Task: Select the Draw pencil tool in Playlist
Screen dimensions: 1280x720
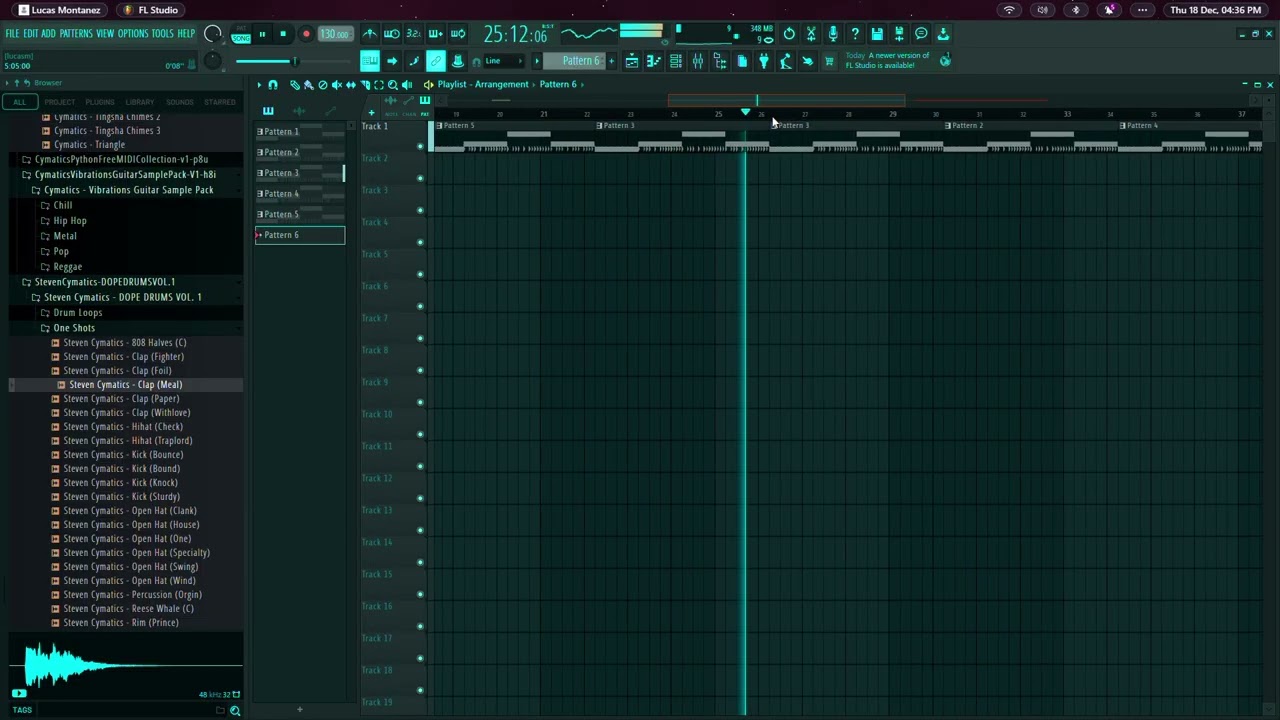Action: coord(294,85)
